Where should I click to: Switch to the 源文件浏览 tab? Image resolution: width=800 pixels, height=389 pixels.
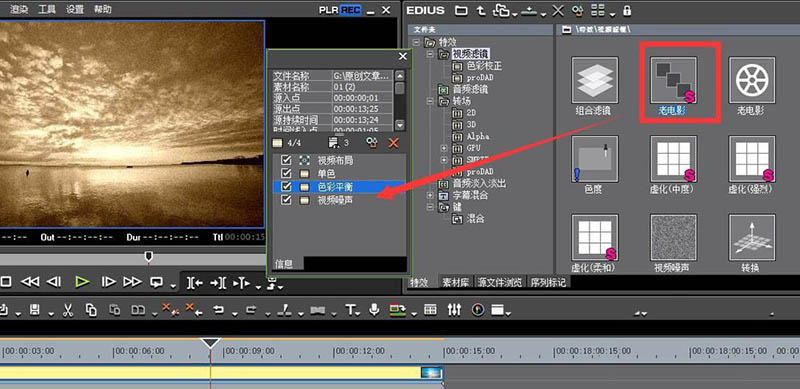pos(500,282)
